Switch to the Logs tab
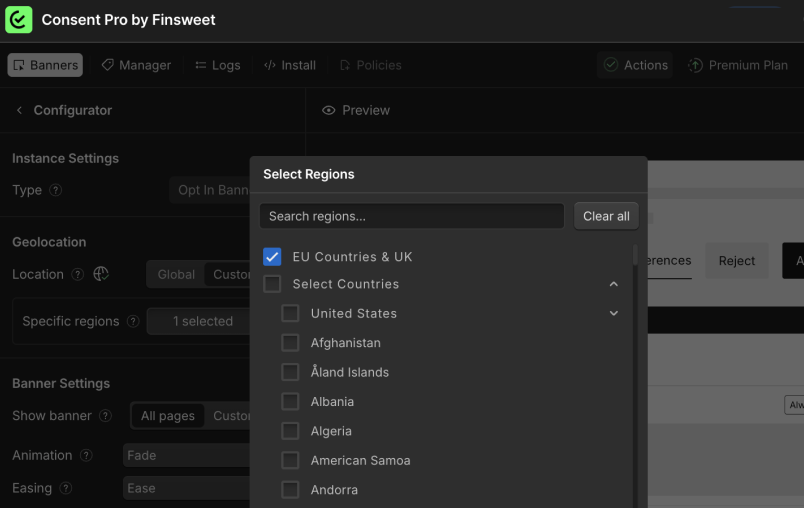This screenshot has height=508, width=804. [x=218, y=65]
